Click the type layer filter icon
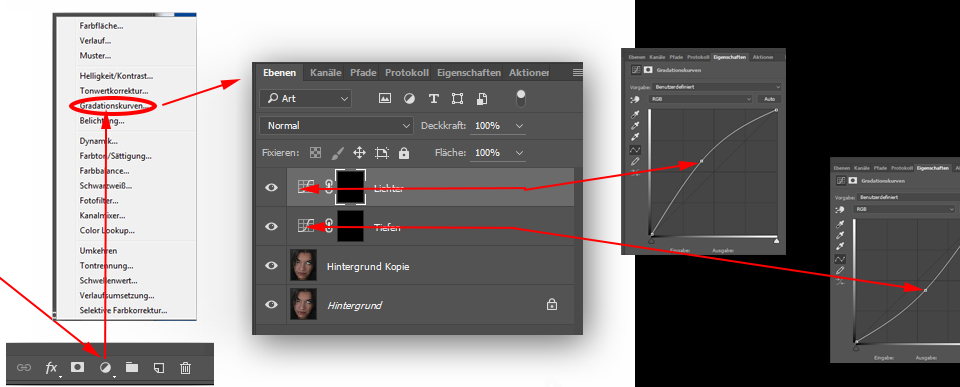 [x=433, y=98]
